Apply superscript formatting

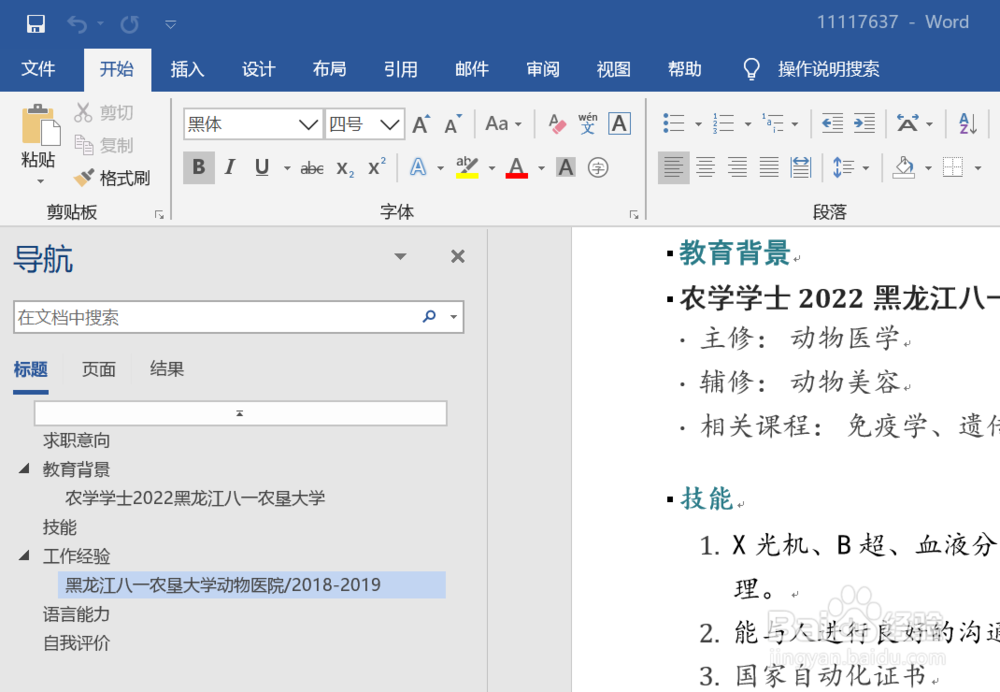click(x=377, y=167)
